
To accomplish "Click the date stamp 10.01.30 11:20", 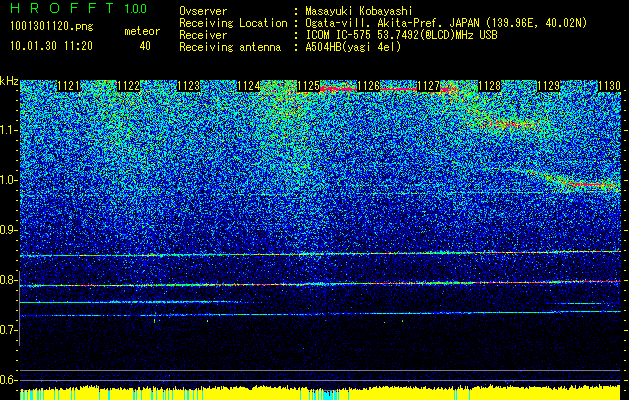I will click(x=51, y=46).
